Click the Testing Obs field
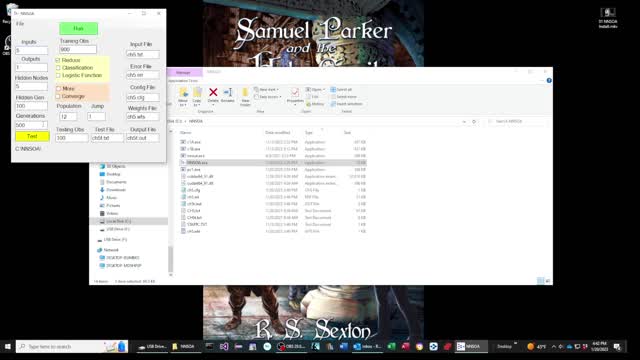This screenshot has width=640, height=360. [x=71, y=138]
